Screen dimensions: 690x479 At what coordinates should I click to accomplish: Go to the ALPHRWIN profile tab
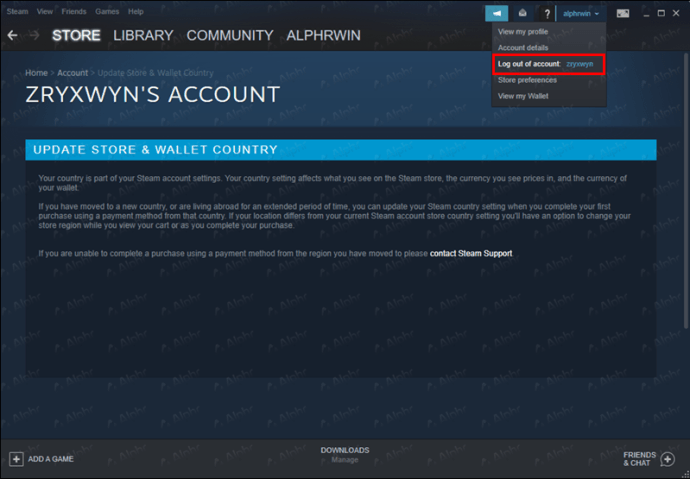tap(323, 35)
